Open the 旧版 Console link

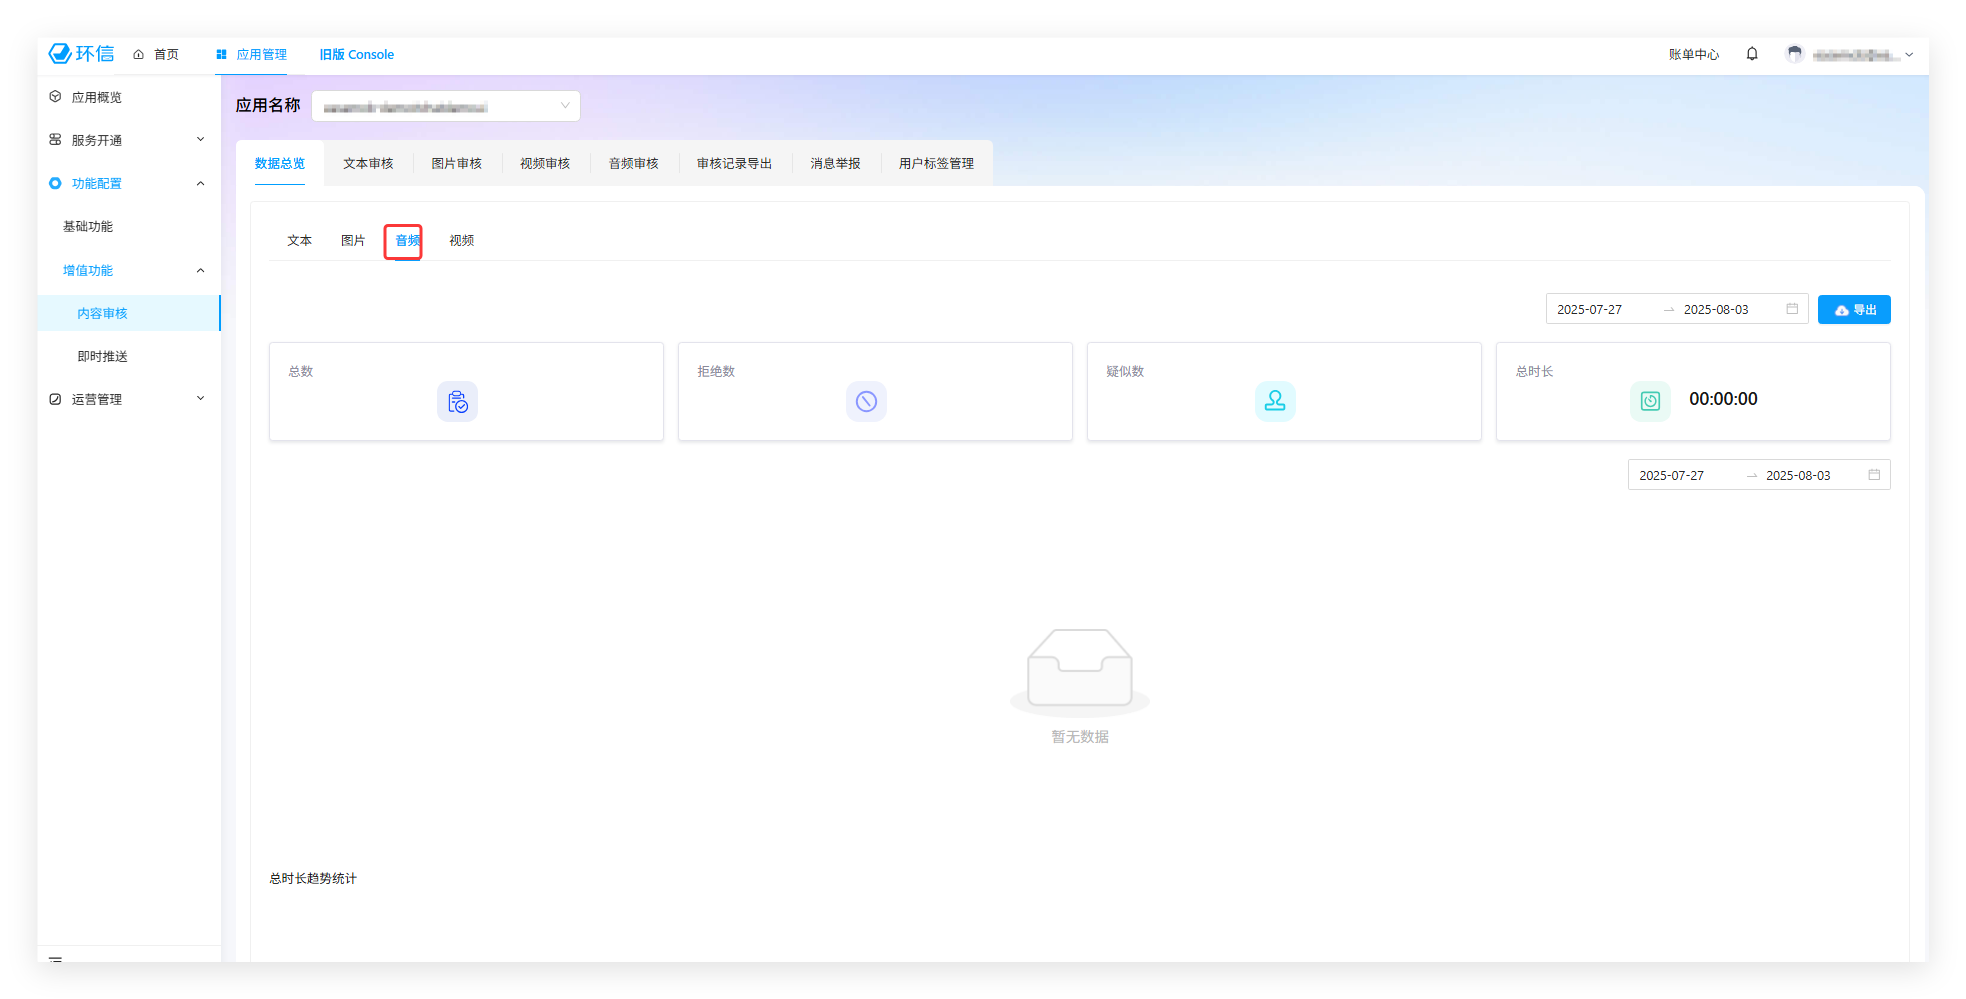pyautogui.click(x=357, y=55)
